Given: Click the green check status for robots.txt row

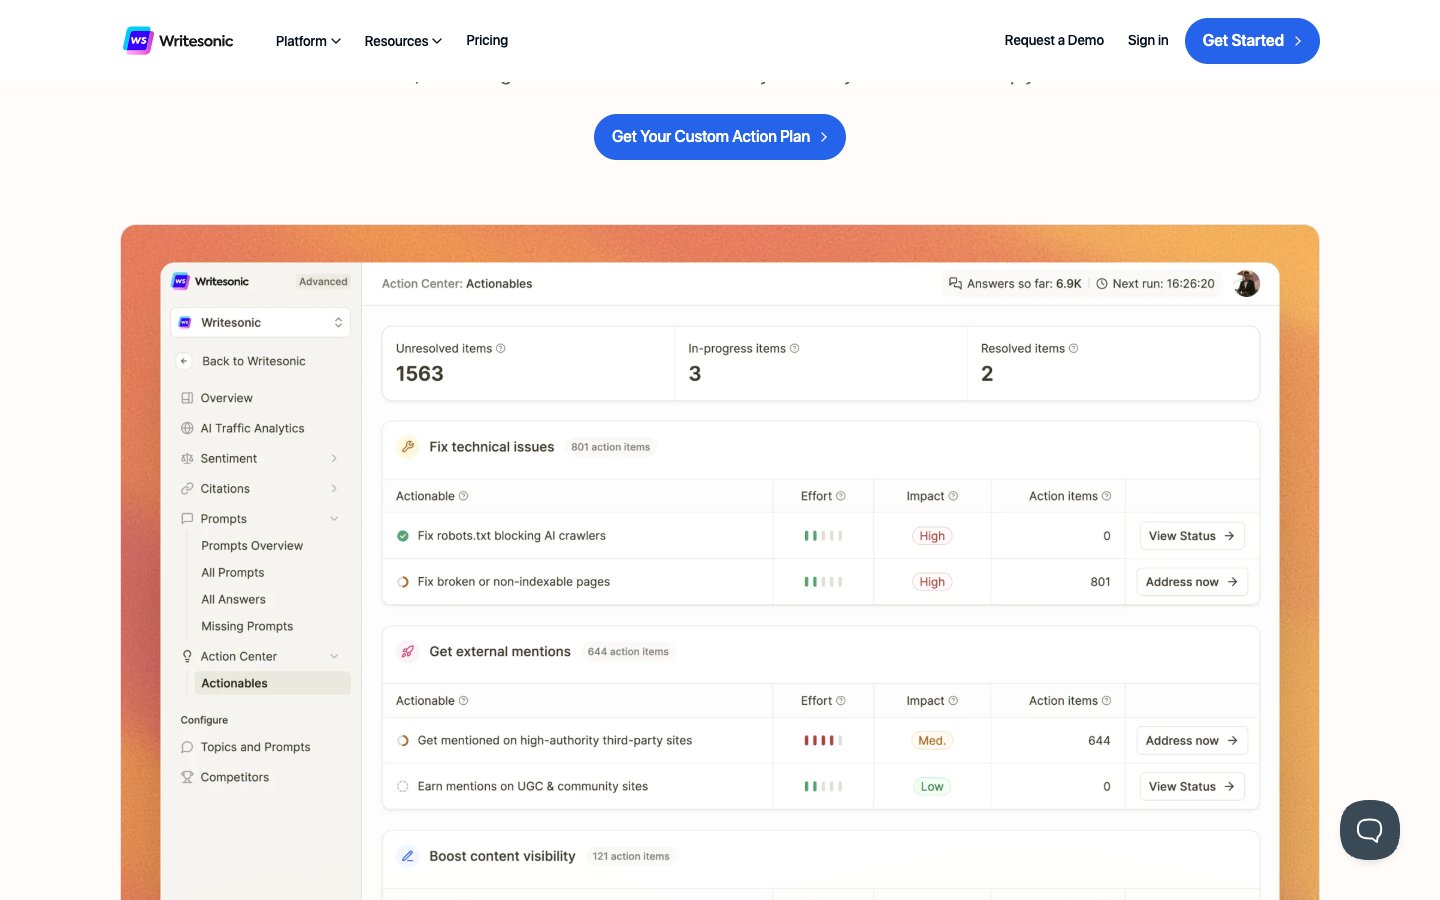Looking at the screenshot, I should point(403,536).
